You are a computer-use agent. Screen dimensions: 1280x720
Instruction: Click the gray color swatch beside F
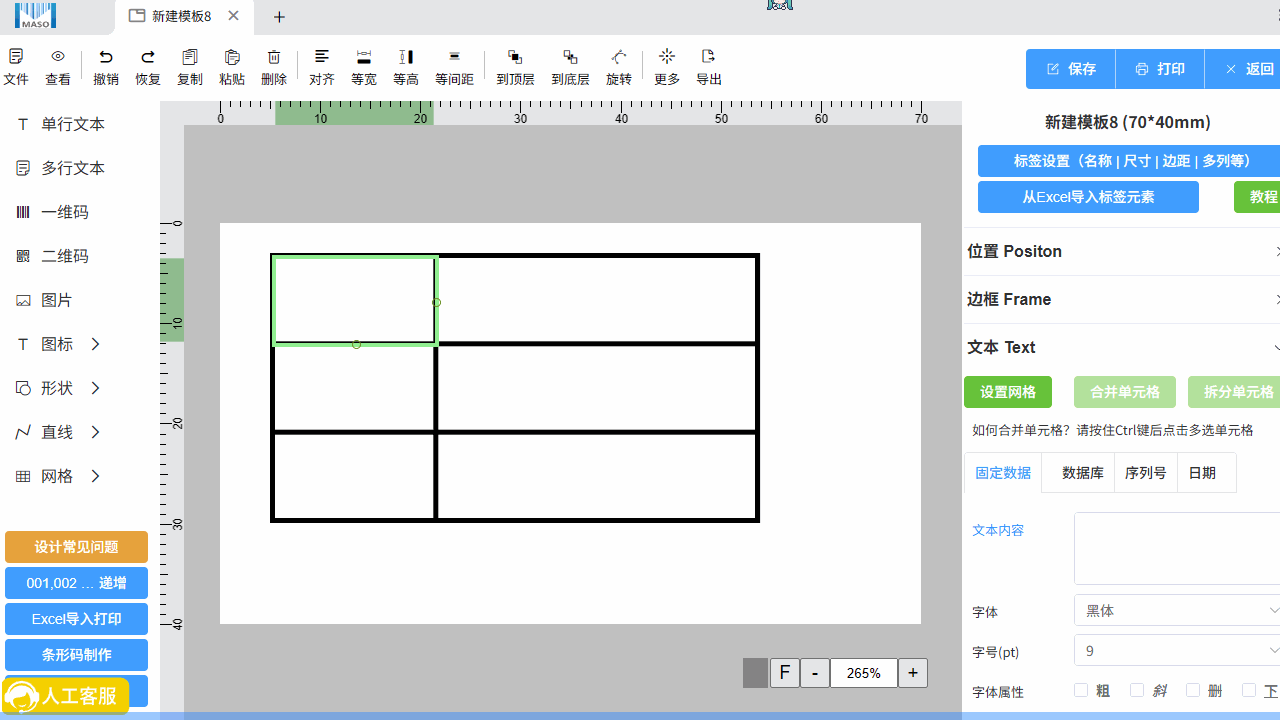point(755,673)
